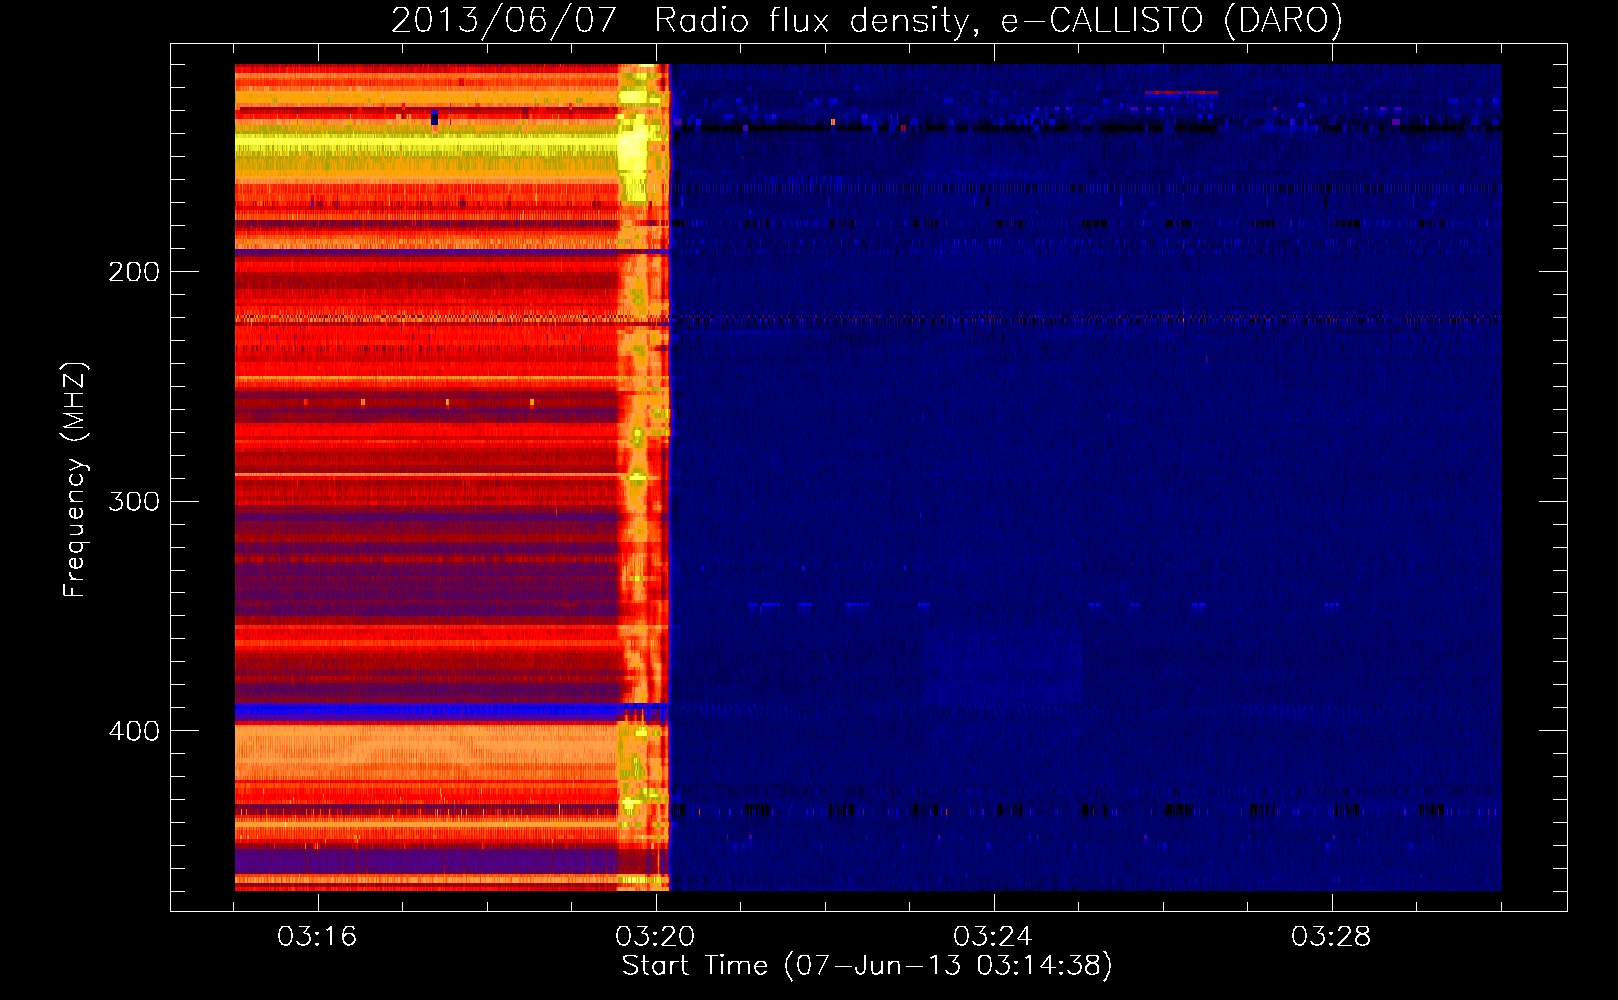Screen dimensions: 1618x1000
Task: Click the 'Frequency (MHz)' axis label
Action: (75, 480)
